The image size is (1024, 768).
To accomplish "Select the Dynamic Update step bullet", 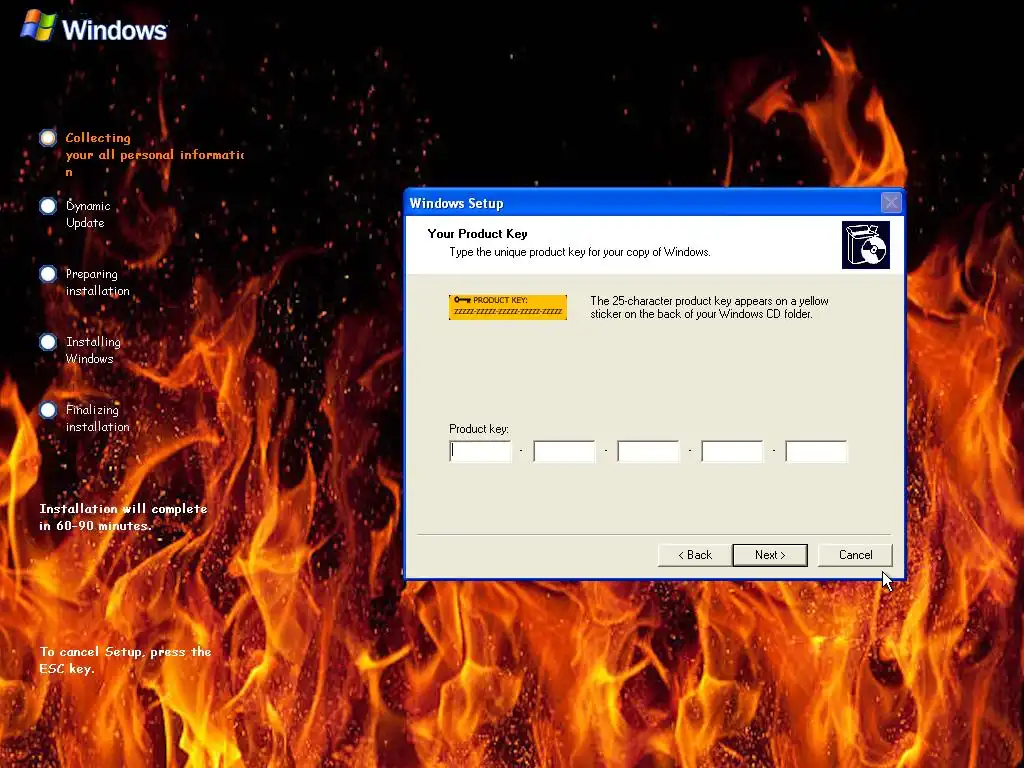I will (48, 206).
